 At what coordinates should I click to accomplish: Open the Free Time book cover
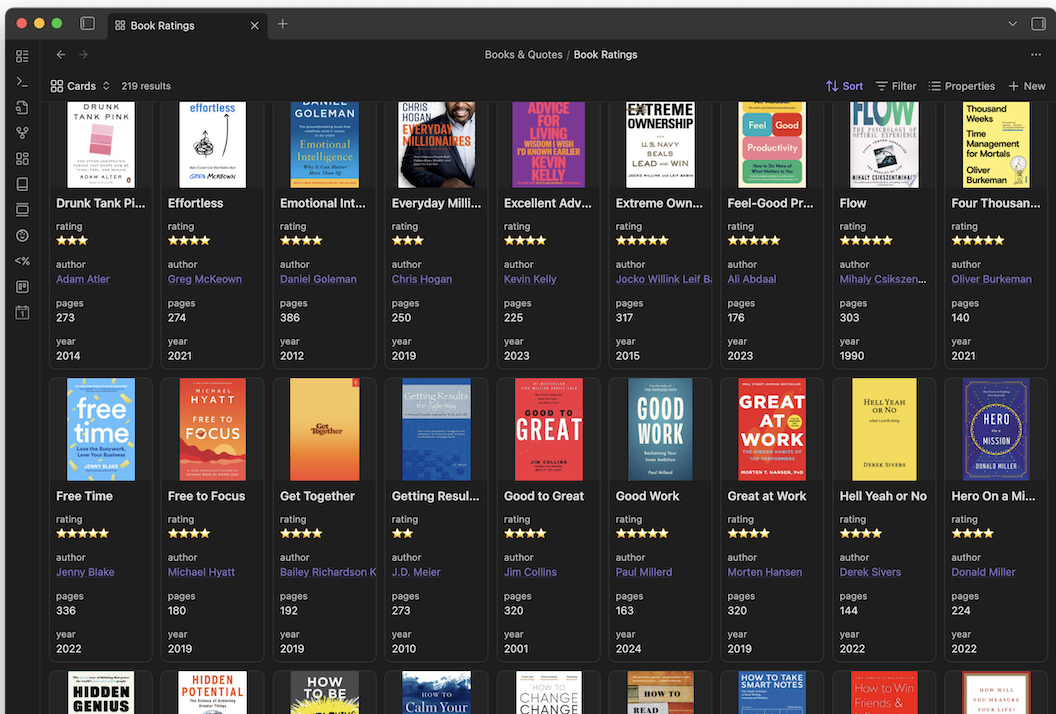click(x=101, y=429)
